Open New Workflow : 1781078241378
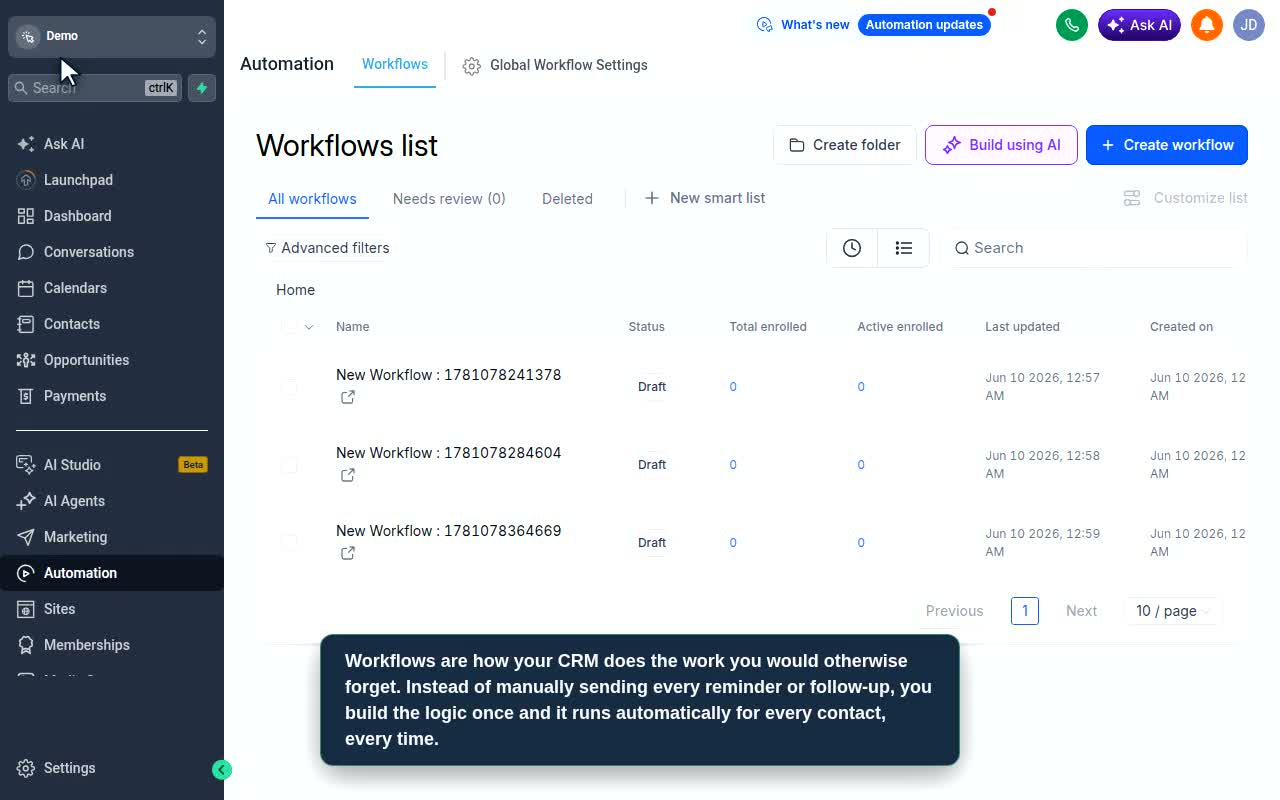The width and height of the screenshot is (1280, 800). [x=448, y=375]
